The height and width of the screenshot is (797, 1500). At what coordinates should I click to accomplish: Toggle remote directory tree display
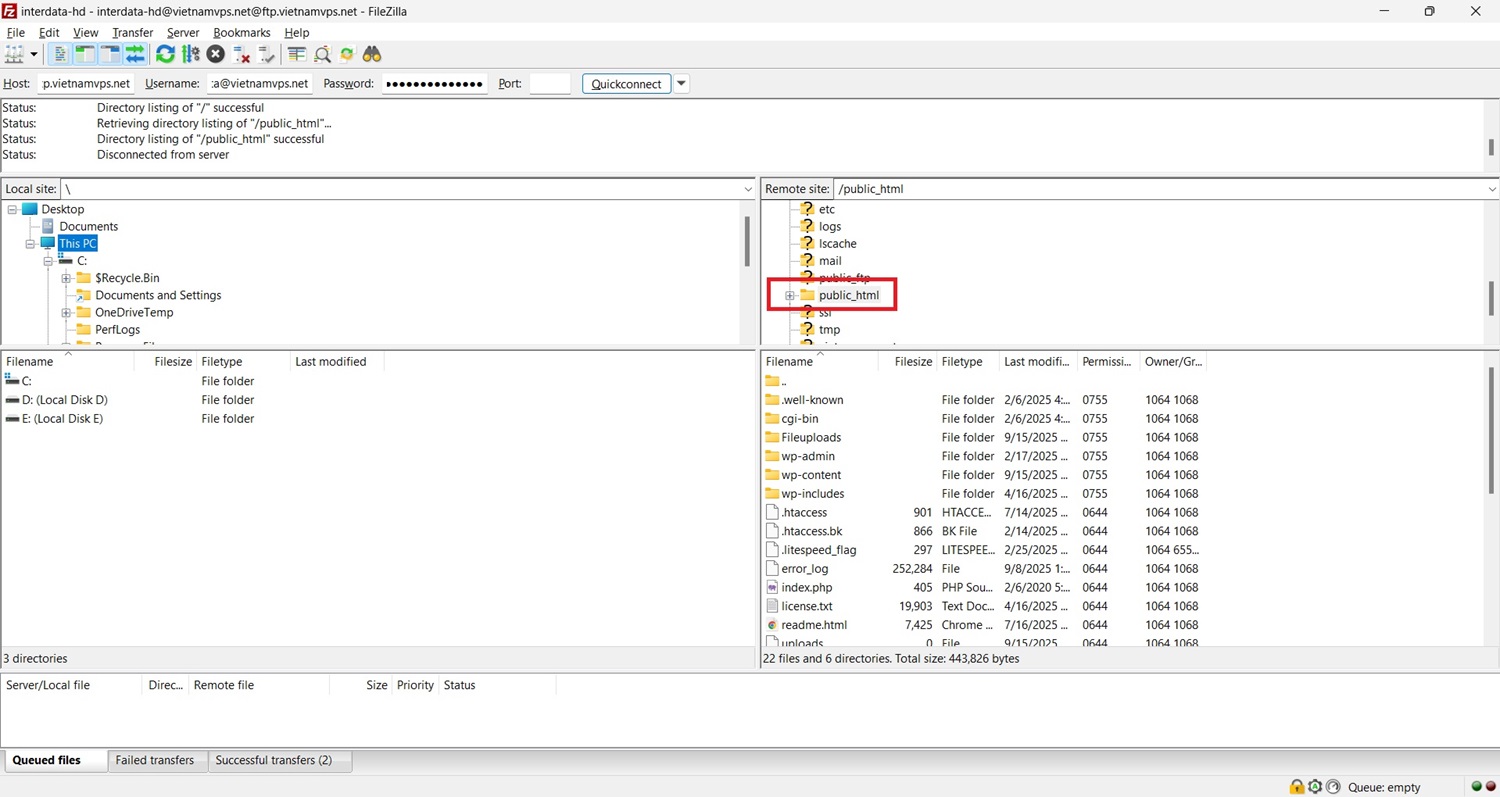click(x=109, y=54)
